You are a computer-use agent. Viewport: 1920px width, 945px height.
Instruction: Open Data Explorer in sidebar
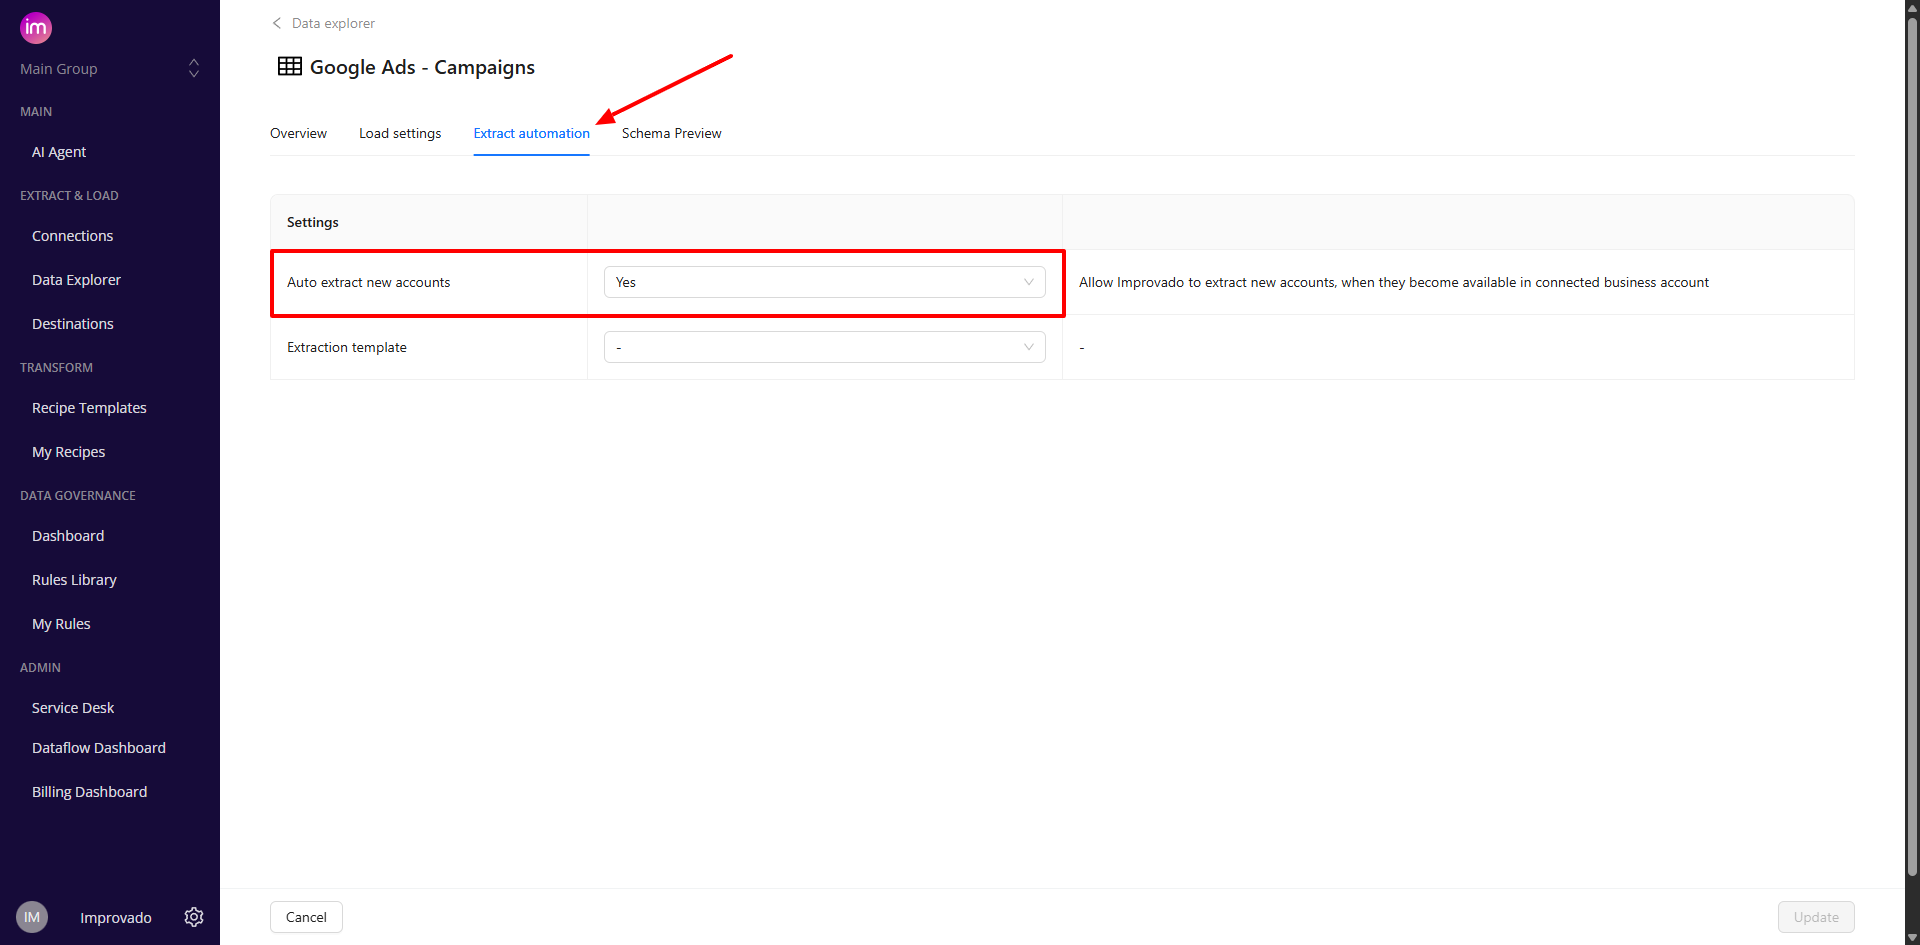coord(77,280)
